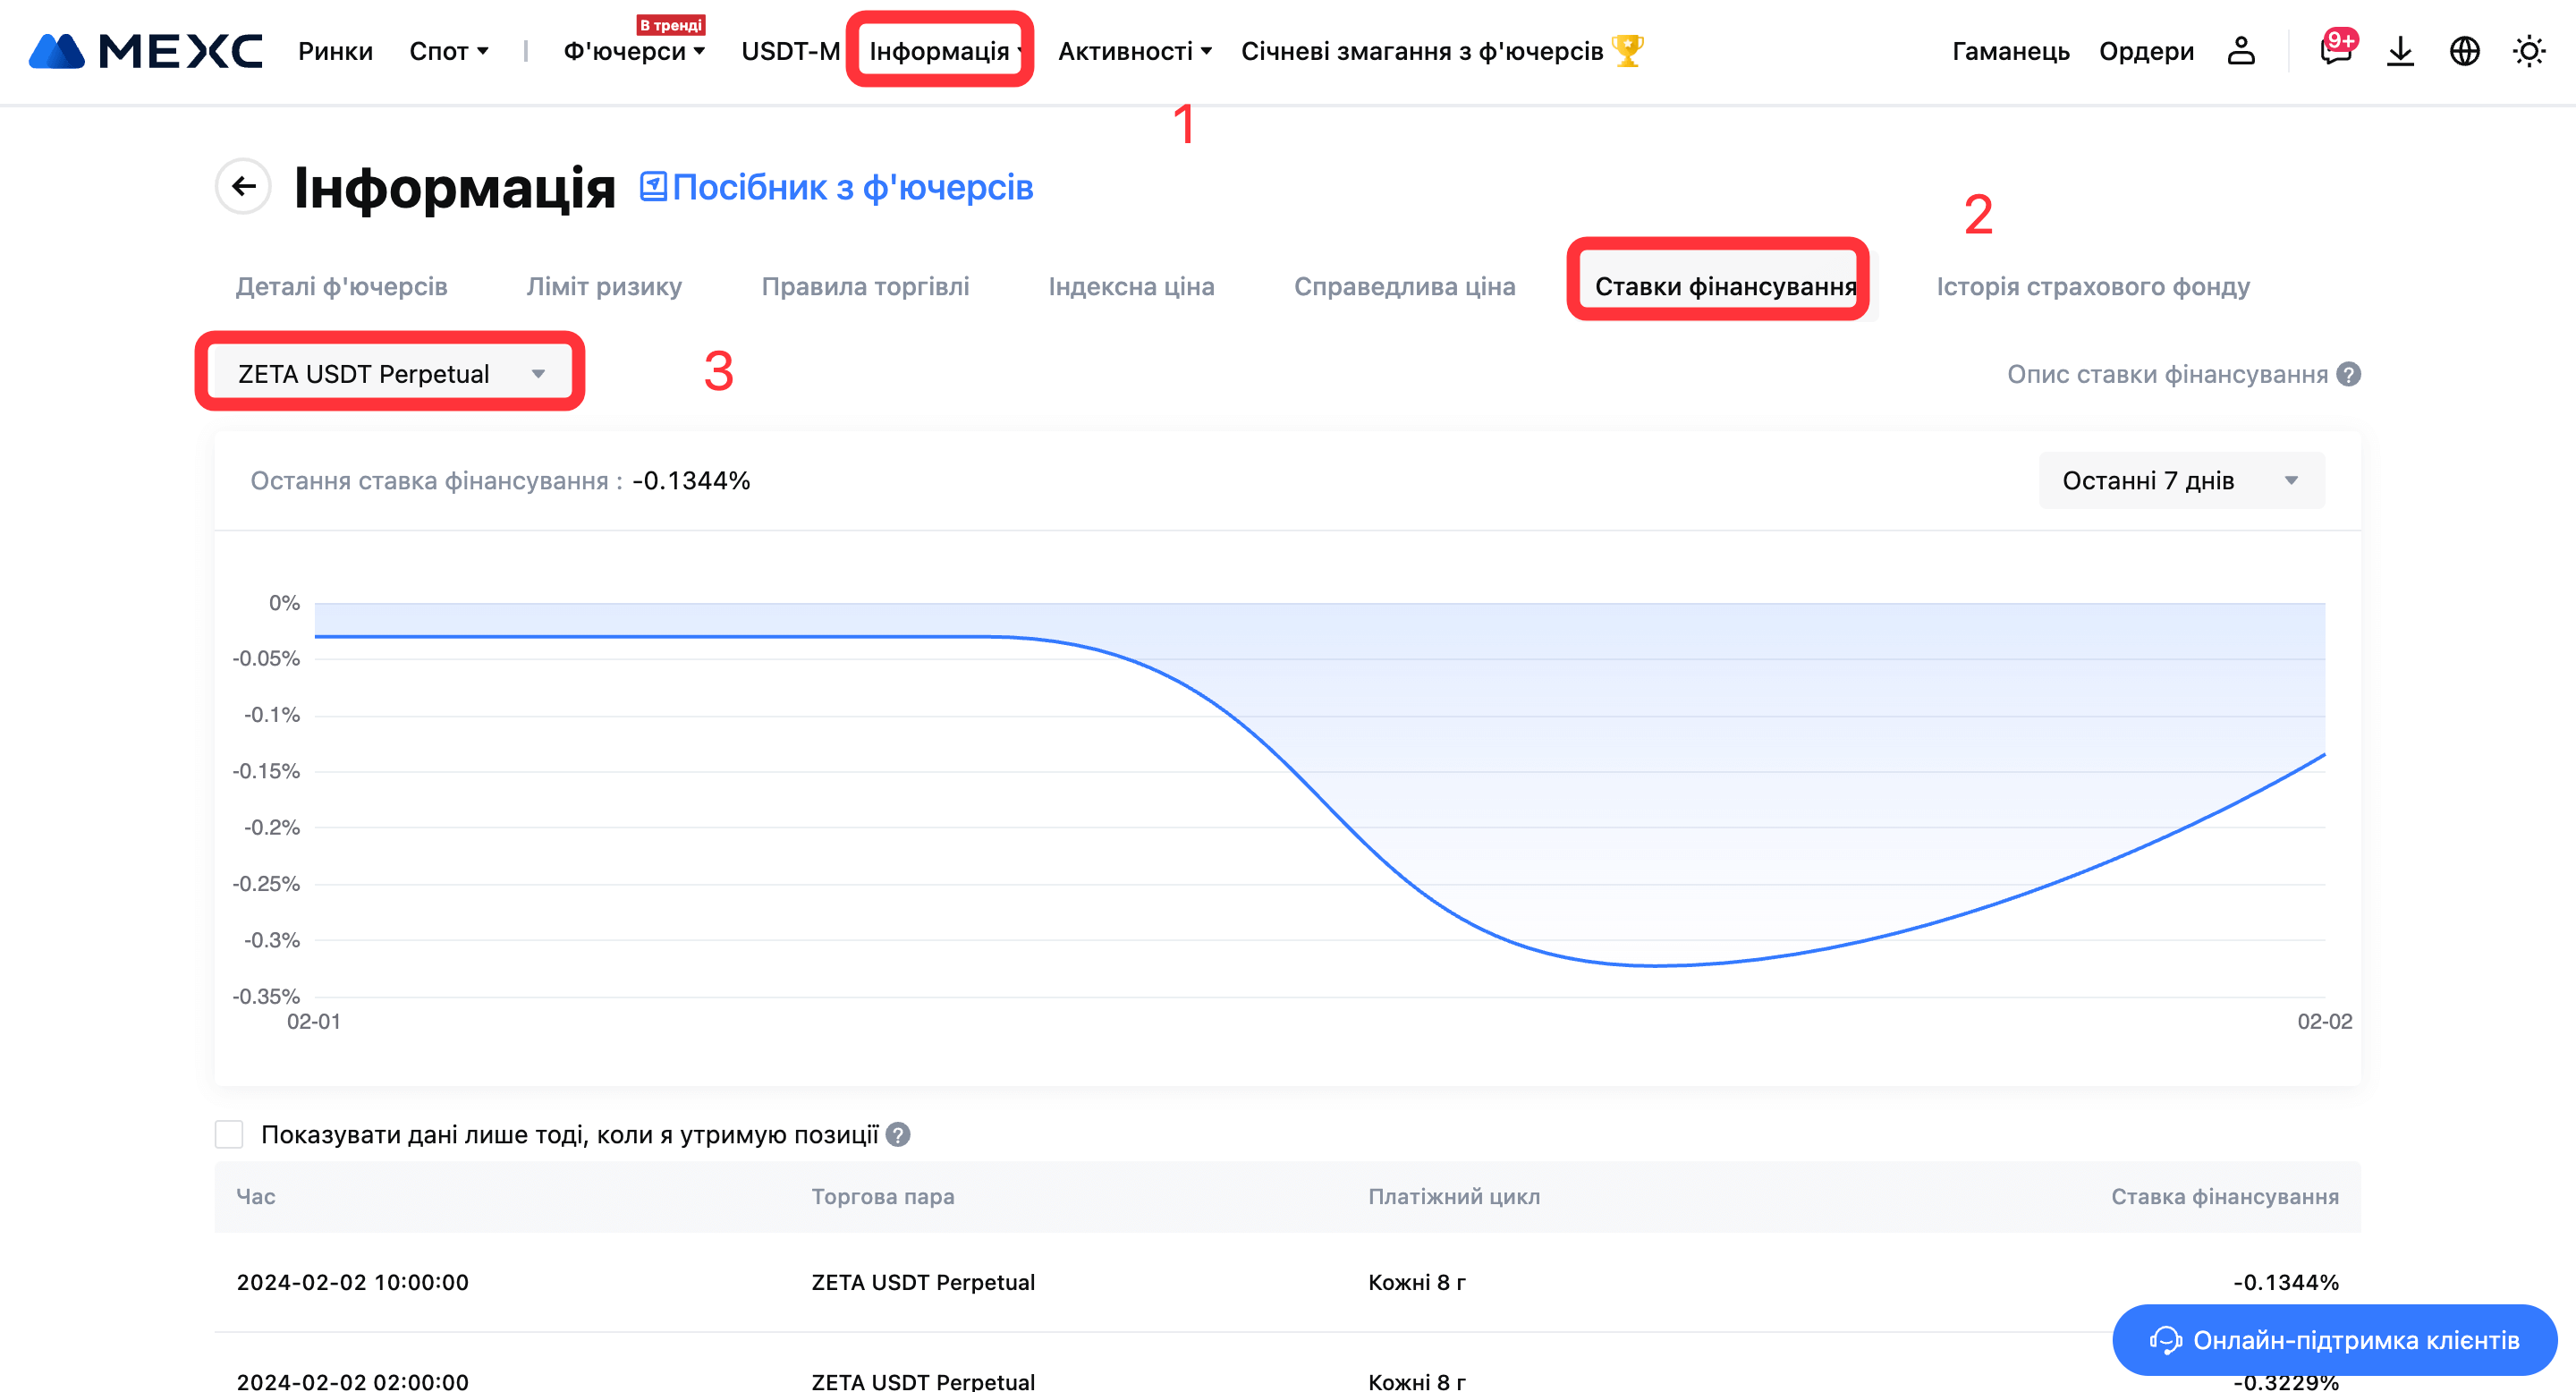Image resolution: width=2576 pixels, height=1392 pixels.
Task: Go to Гаманець in the header
Action: 2010,51
